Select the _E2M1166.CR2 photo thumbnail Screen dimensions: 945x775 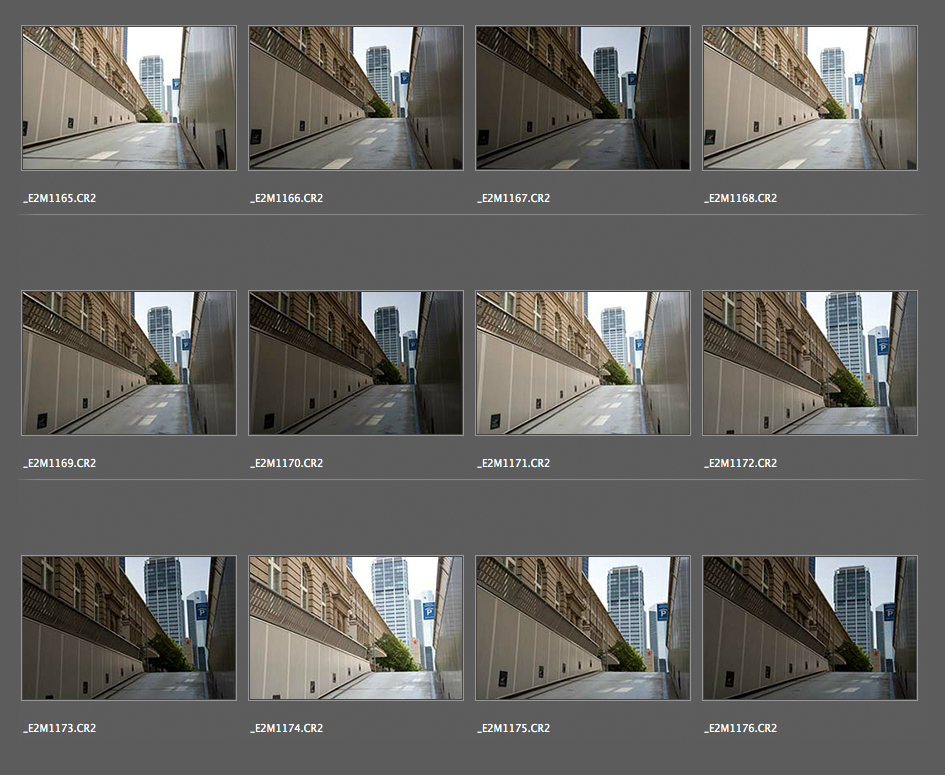[x=356, y=98]
